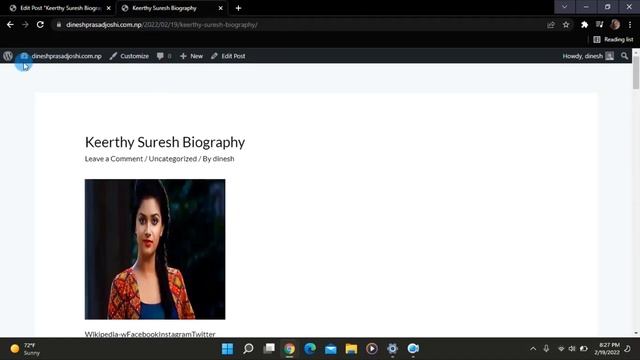Open the clock and date
The width and height of the screenshot is (640, 360).
tap(607, 349)
